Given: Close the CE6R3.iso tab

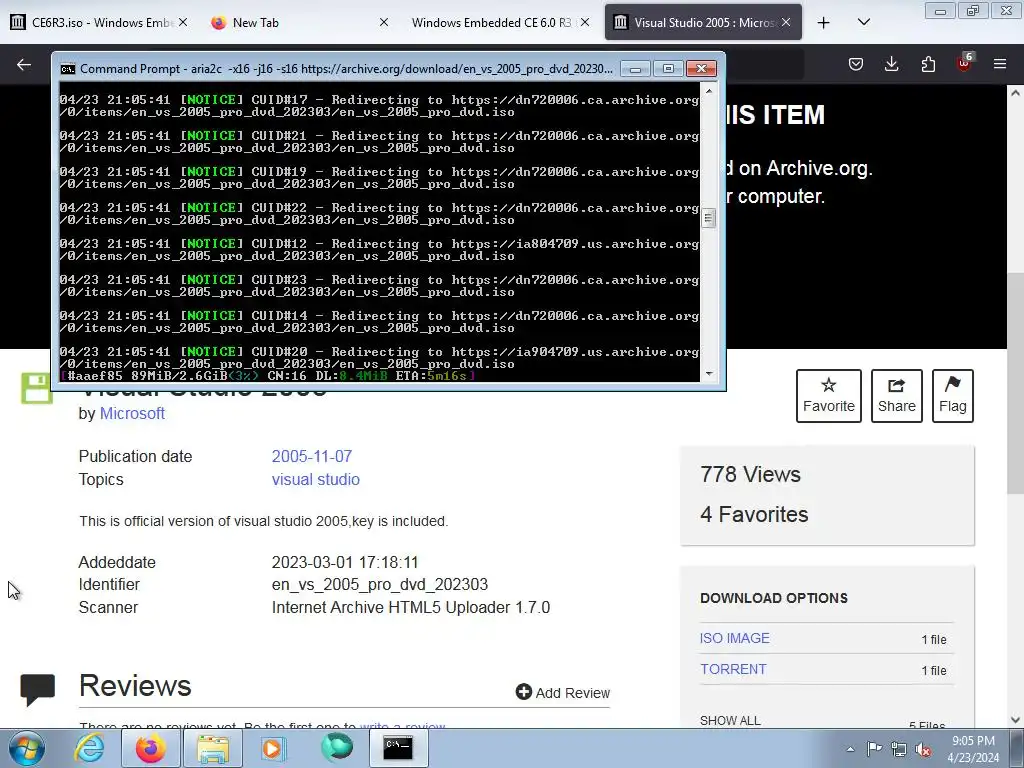Looking at the screenshot, I should pos(183,22).
